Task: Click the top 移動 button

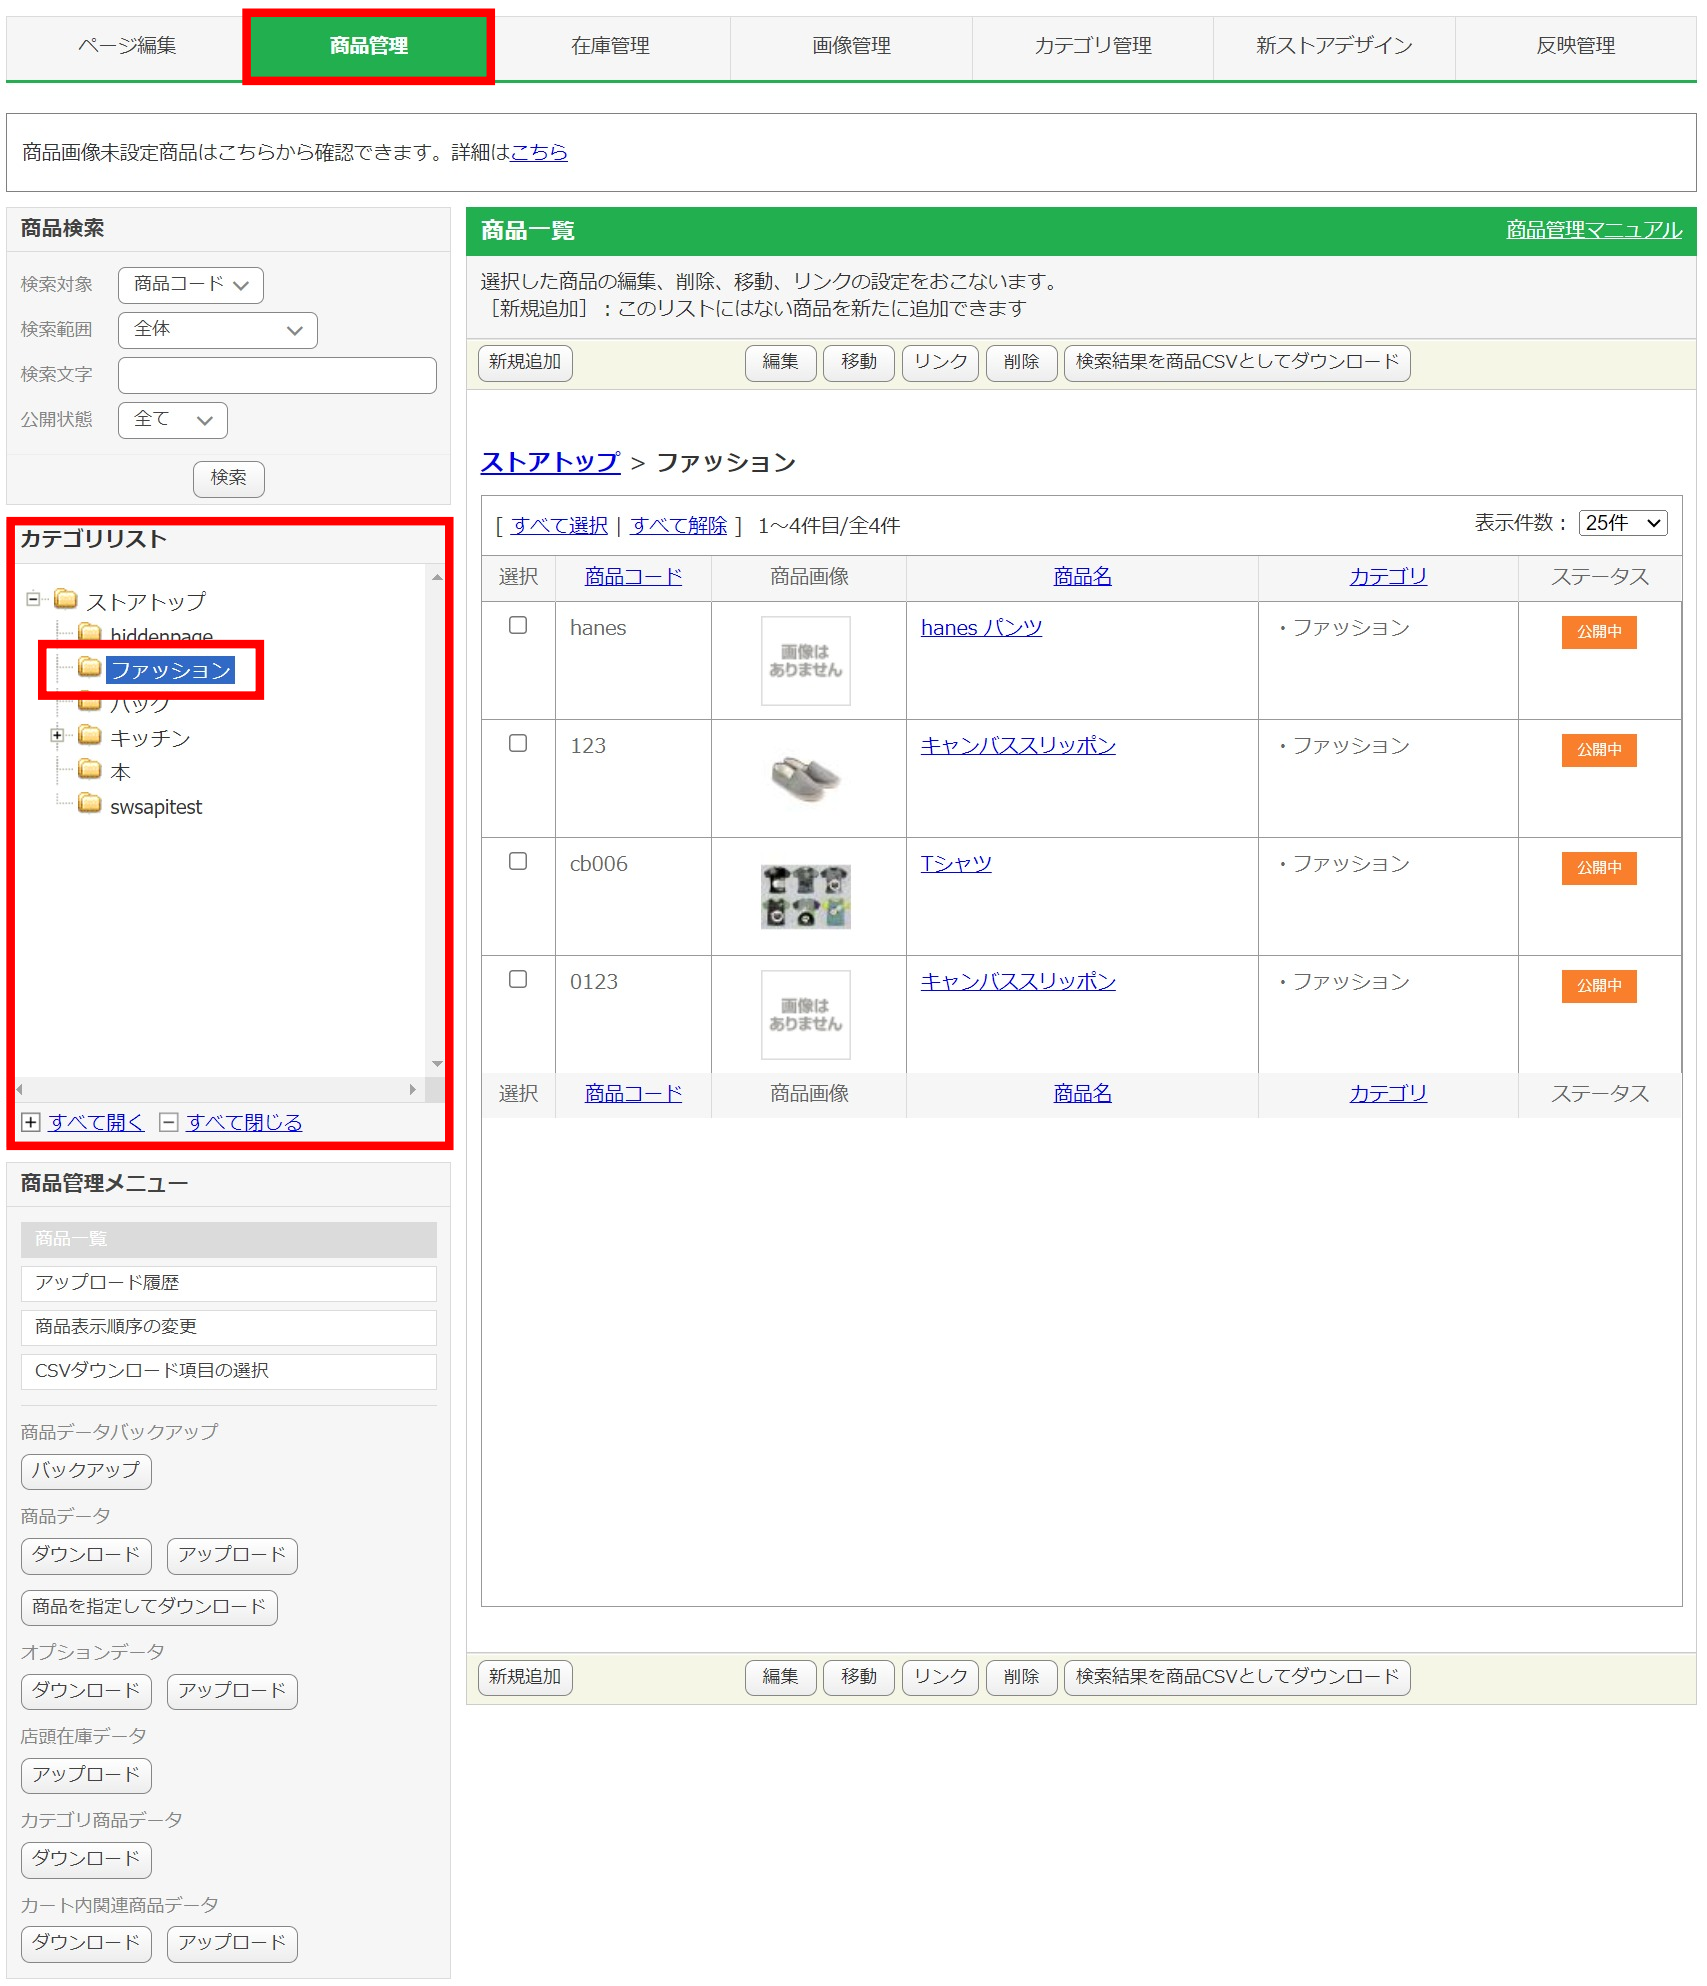Action: [858, 363]
